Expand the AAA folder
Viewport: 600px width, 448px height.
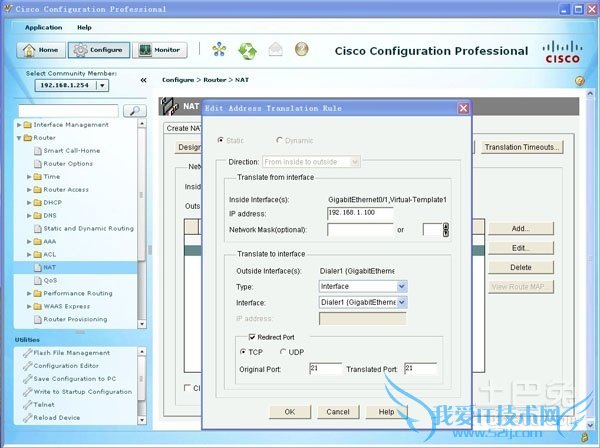[29, 242]
